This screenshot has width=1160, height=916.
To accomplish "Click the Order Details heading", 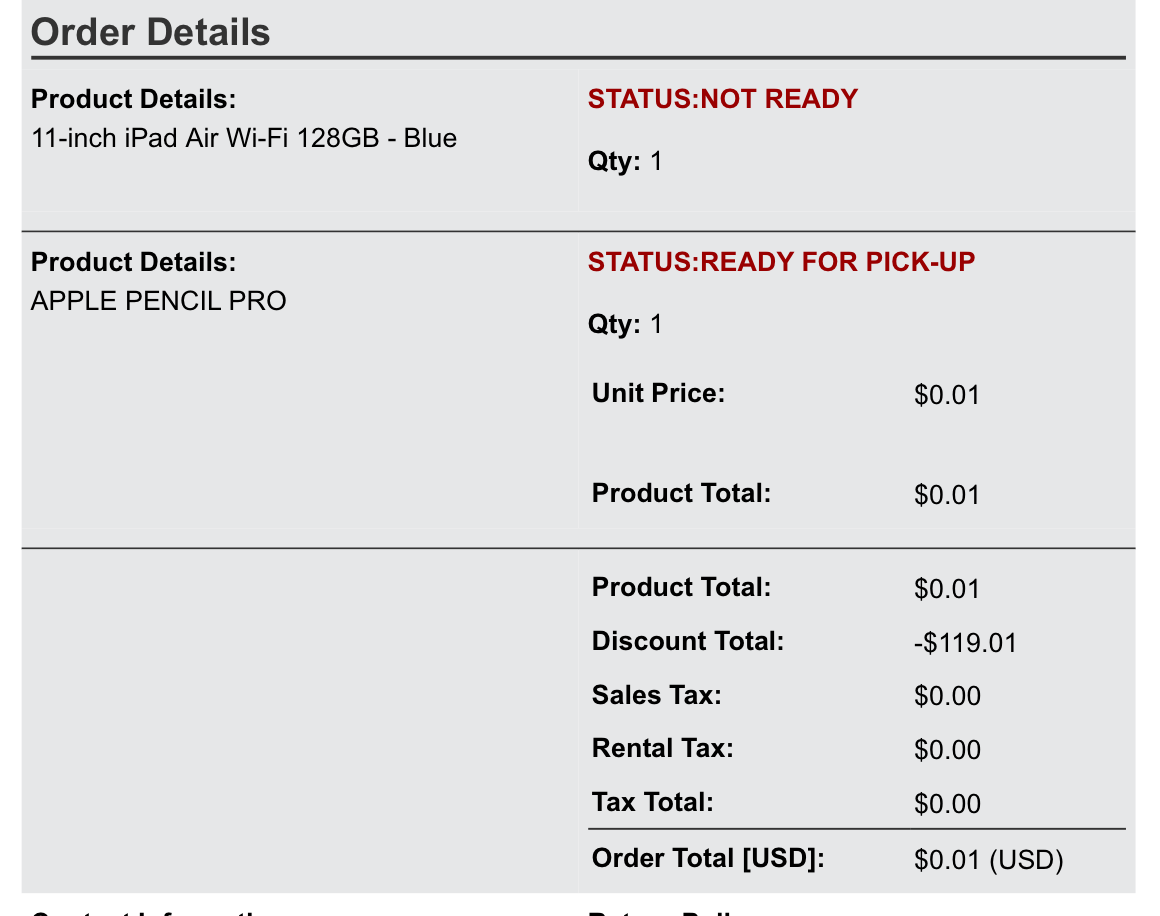I will pos(151,32).
